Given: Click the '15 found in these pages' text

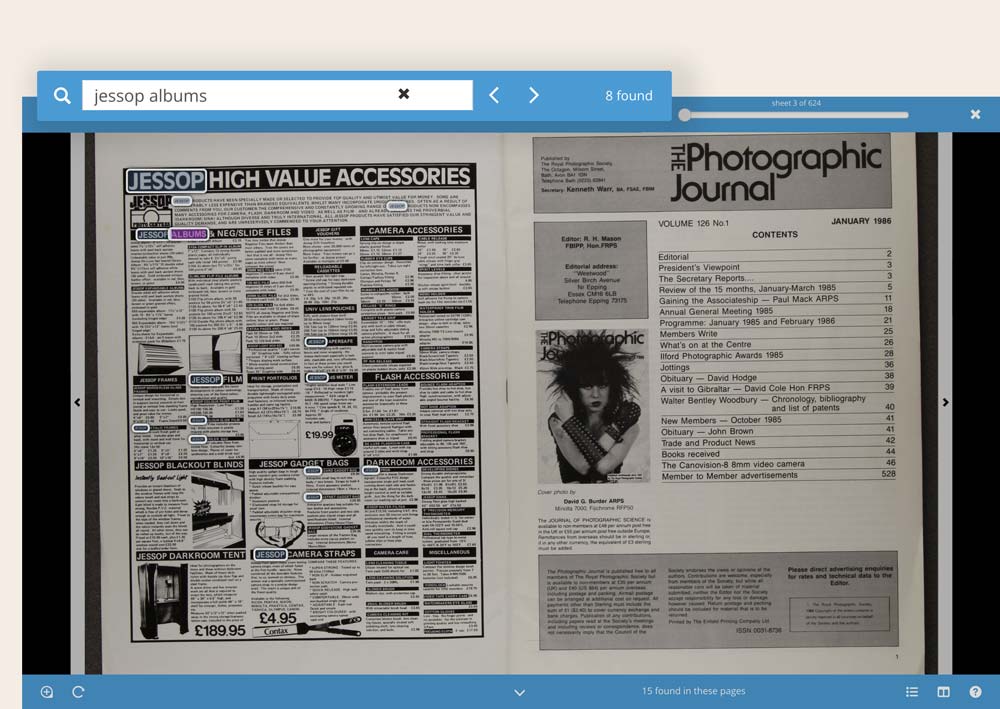Looking at the screenshot, I should (693, 692).
